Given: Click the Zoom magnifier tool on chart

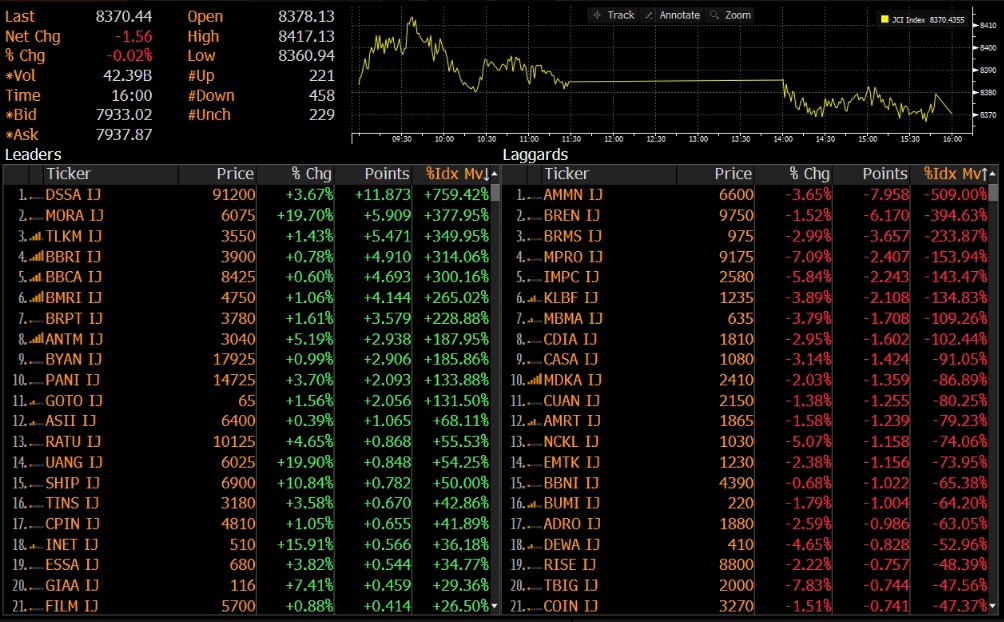Looking at the screenshot, I should pos(729,15).
